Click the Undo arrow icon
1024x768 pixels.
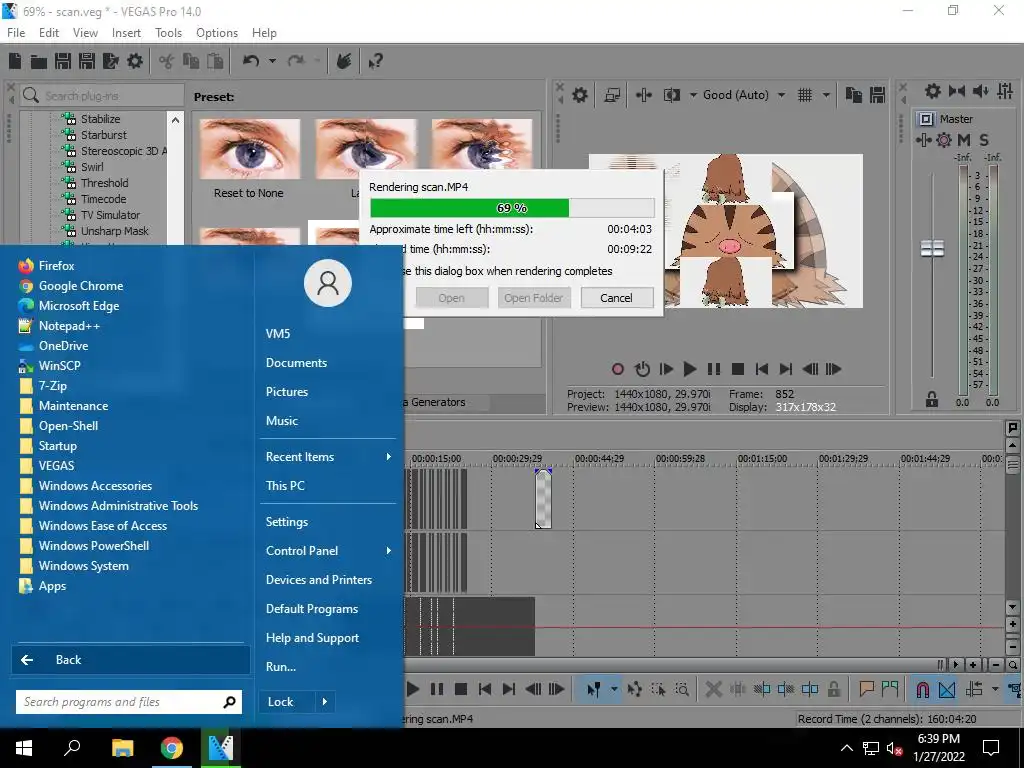251,61
